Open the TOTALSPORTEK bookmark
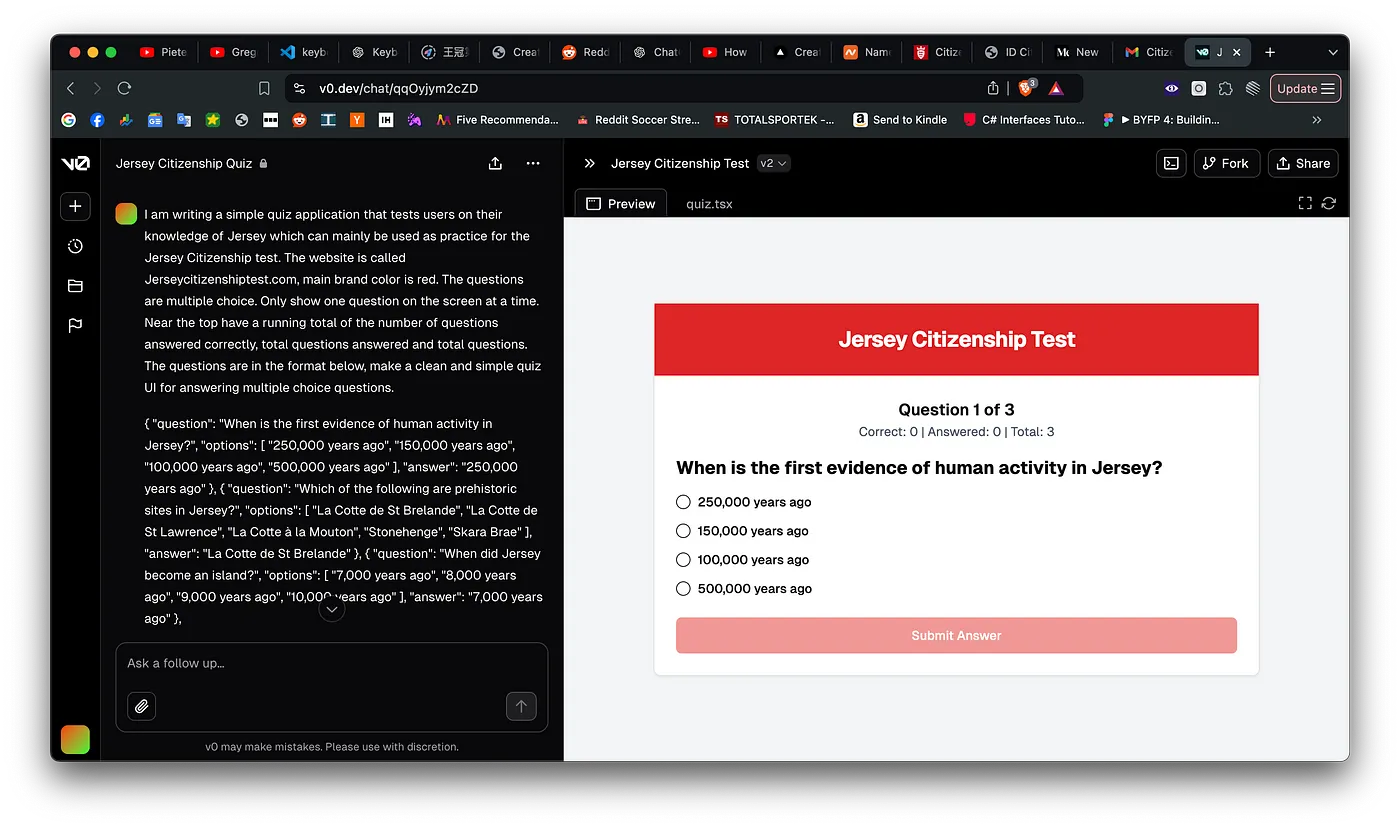 point(775,119)
